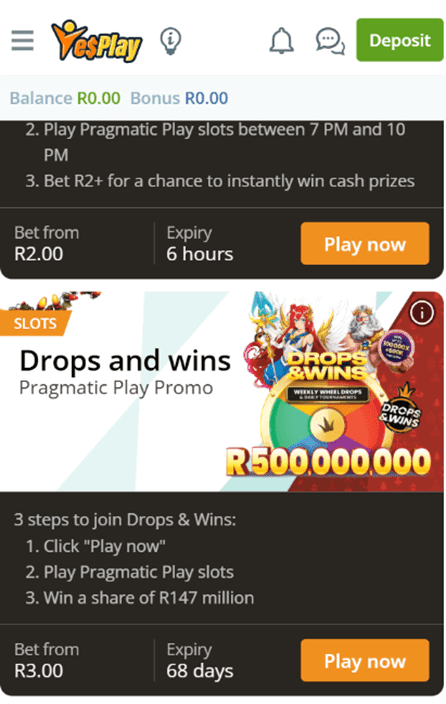Image resolution: width=446 pixels, height=704 pixels.
Task: Click the Bet from R3.00 label
Action: 47,660
